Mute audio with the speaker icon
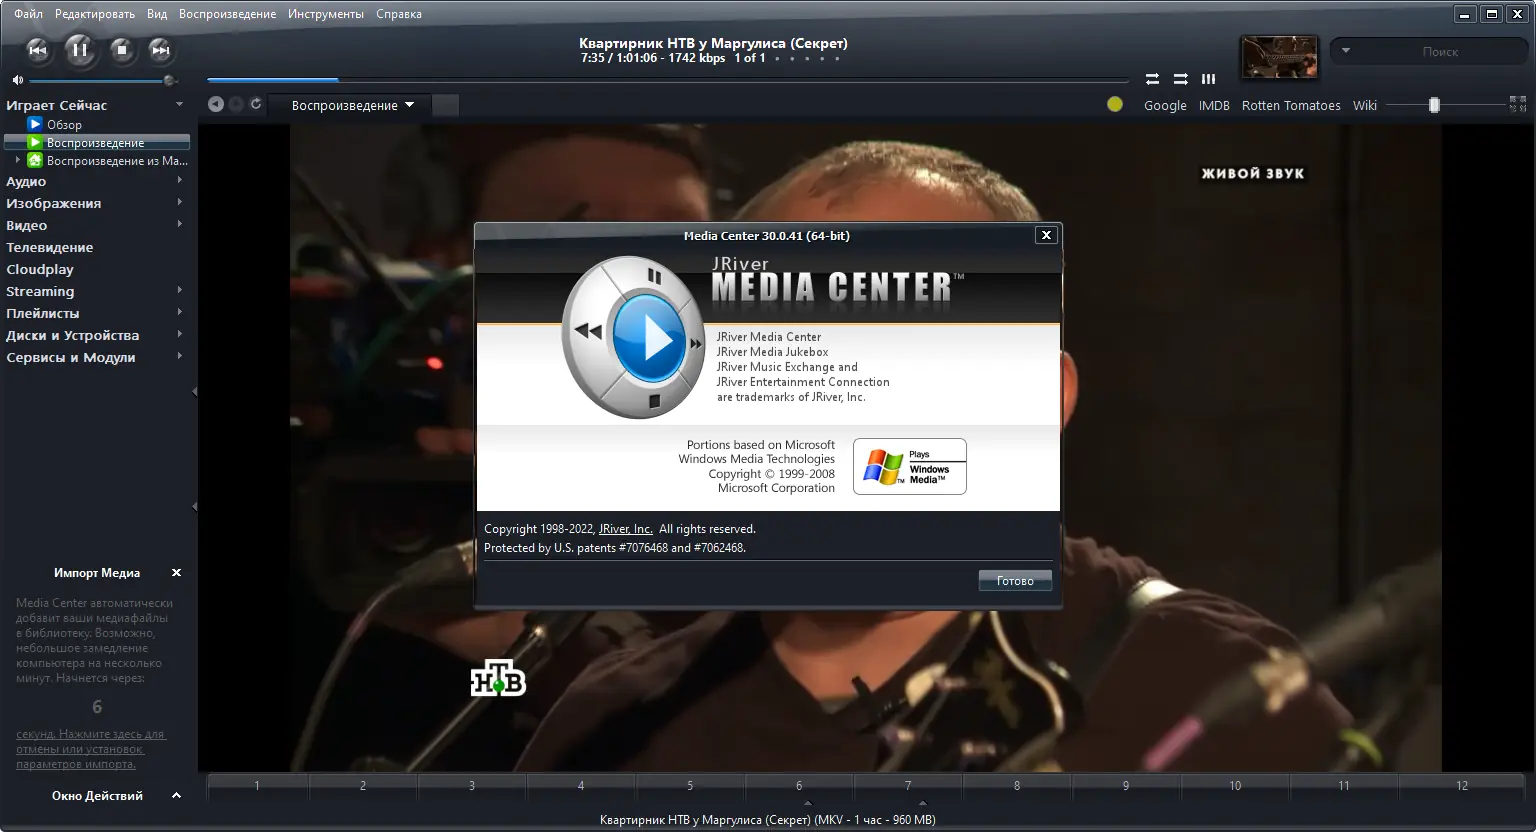 coord(18,80)
